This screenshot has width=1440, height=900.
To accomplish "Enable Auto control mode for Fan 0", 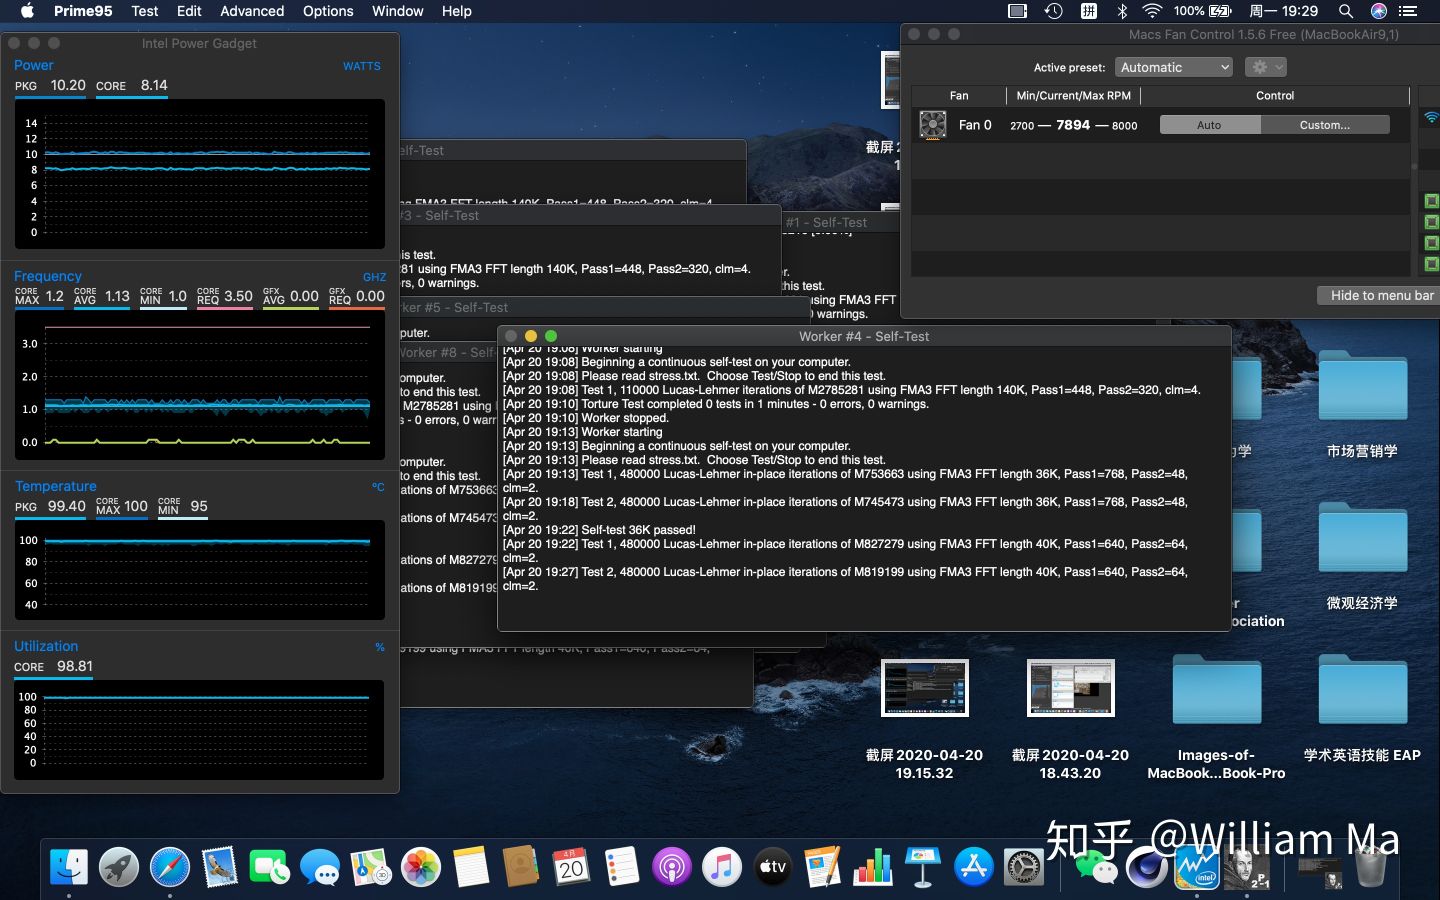I will click(x=1209, y=124).
